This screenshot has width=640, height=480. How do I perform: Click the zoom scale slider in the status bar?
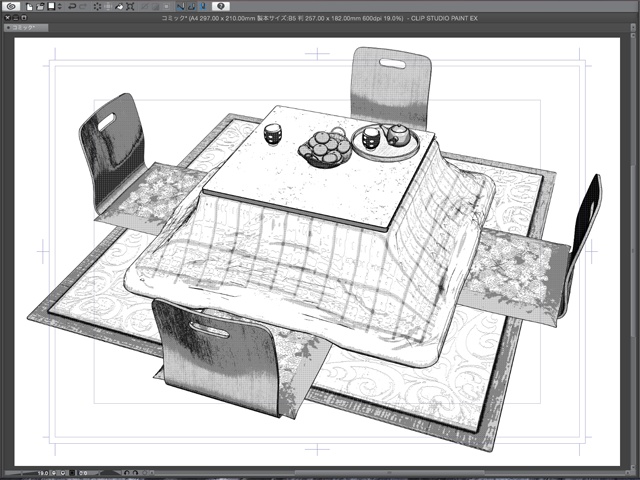[21, 473]
